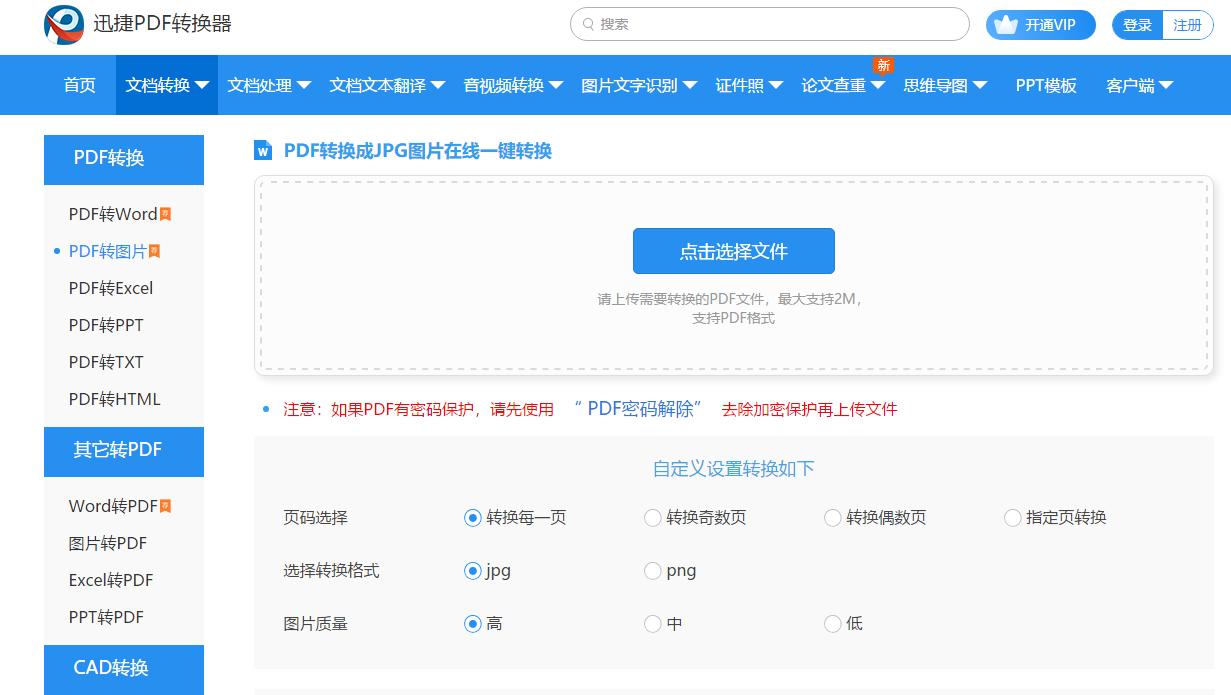The image size is (1231, 695).
Task: Select 转换奇数页 page option
Action: tap(653, 518)
